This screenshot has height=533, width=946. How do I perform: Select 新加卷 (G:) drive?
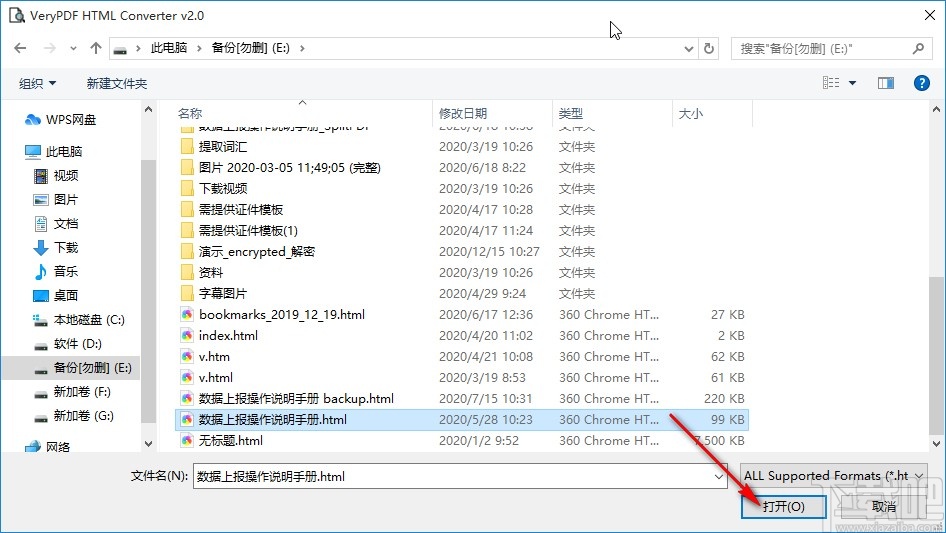[x=73, y=416]
